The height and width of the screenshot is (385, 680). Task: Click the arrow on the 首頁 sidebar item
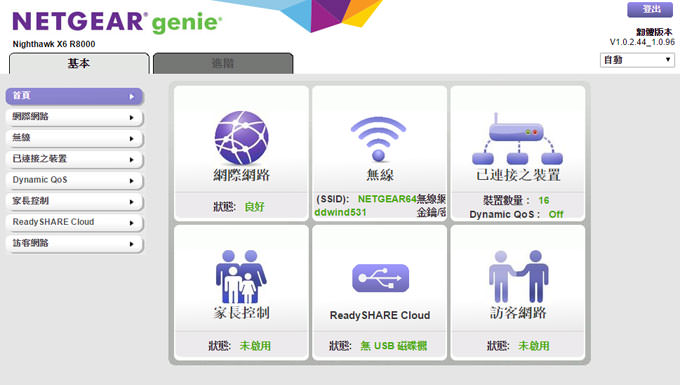click(132, 97)
